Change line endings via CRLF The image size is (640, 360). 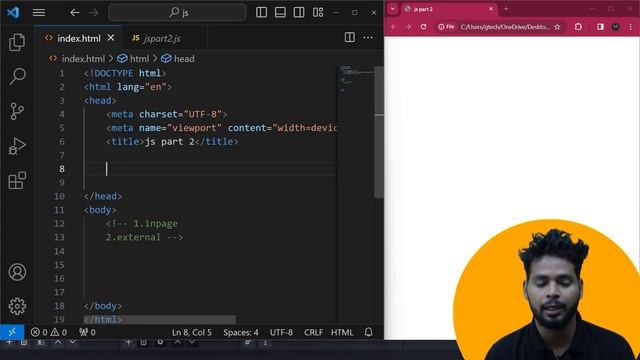coord(313,332)
